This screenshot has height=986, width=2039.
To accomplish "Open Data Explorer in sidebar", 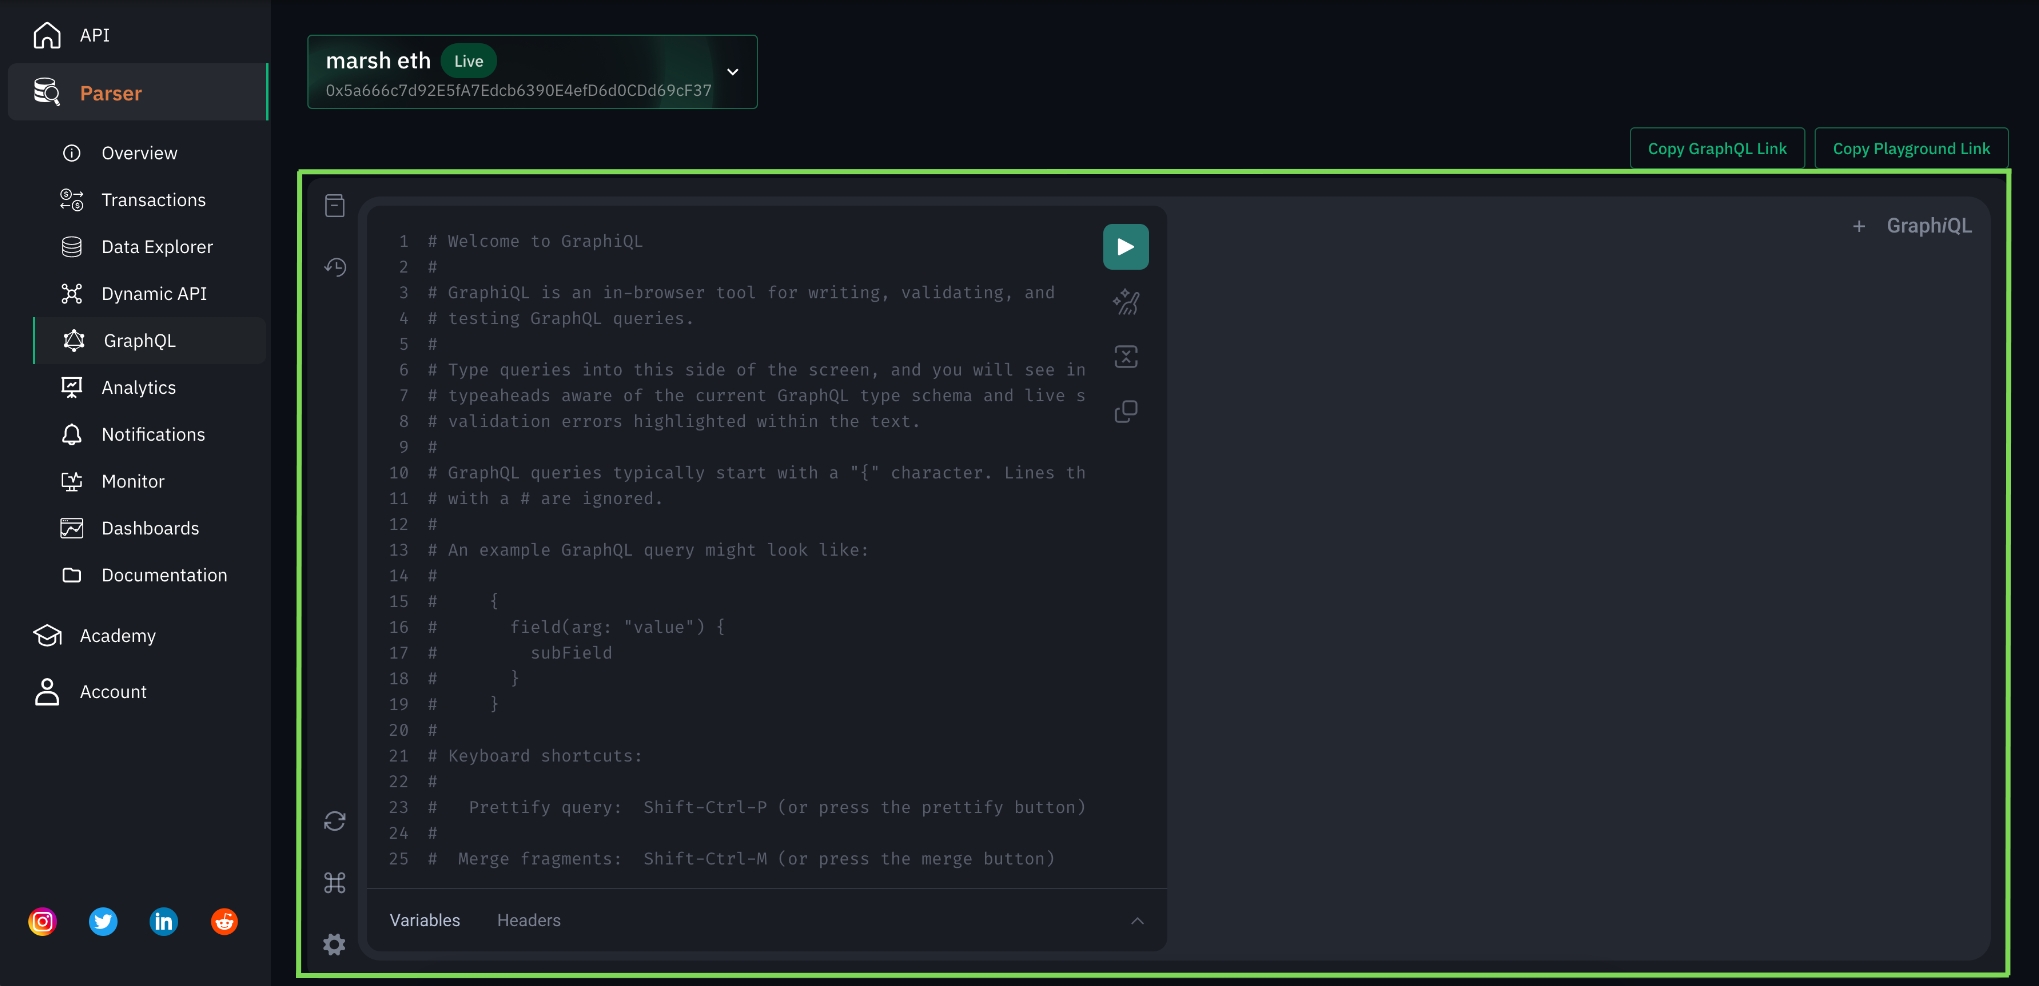I will pos(157,247).
